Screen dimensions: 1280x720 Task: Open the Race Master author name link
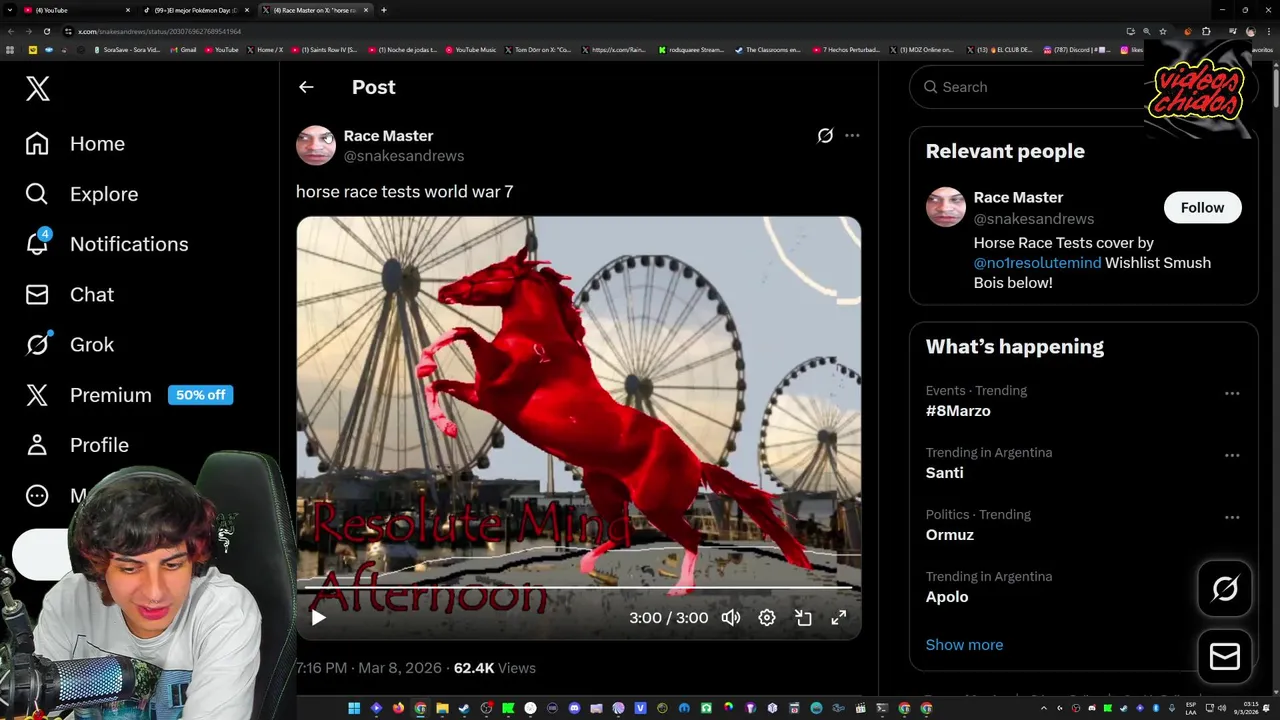pos(388,136)
